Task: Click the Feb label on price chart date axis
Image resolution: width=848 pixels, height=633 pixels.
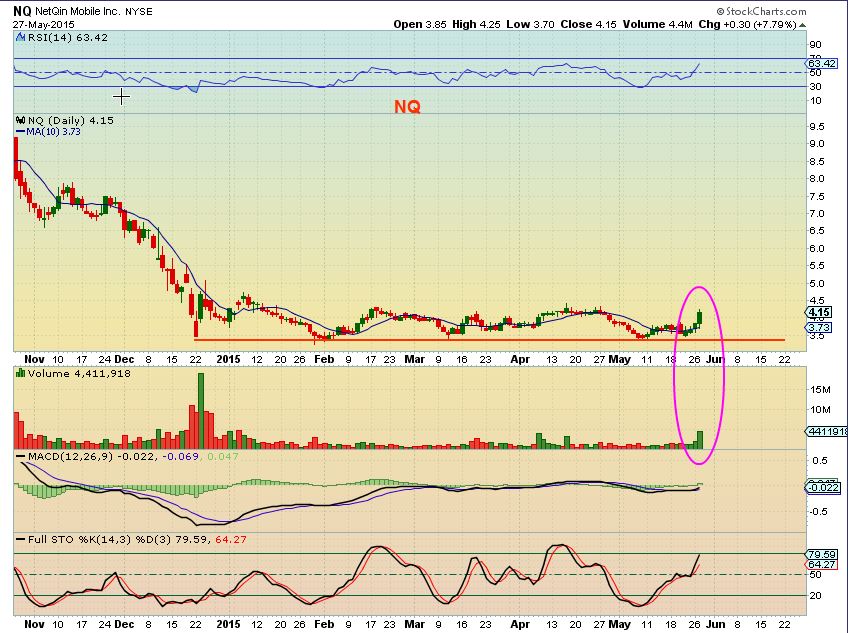Action: [324, 359]
